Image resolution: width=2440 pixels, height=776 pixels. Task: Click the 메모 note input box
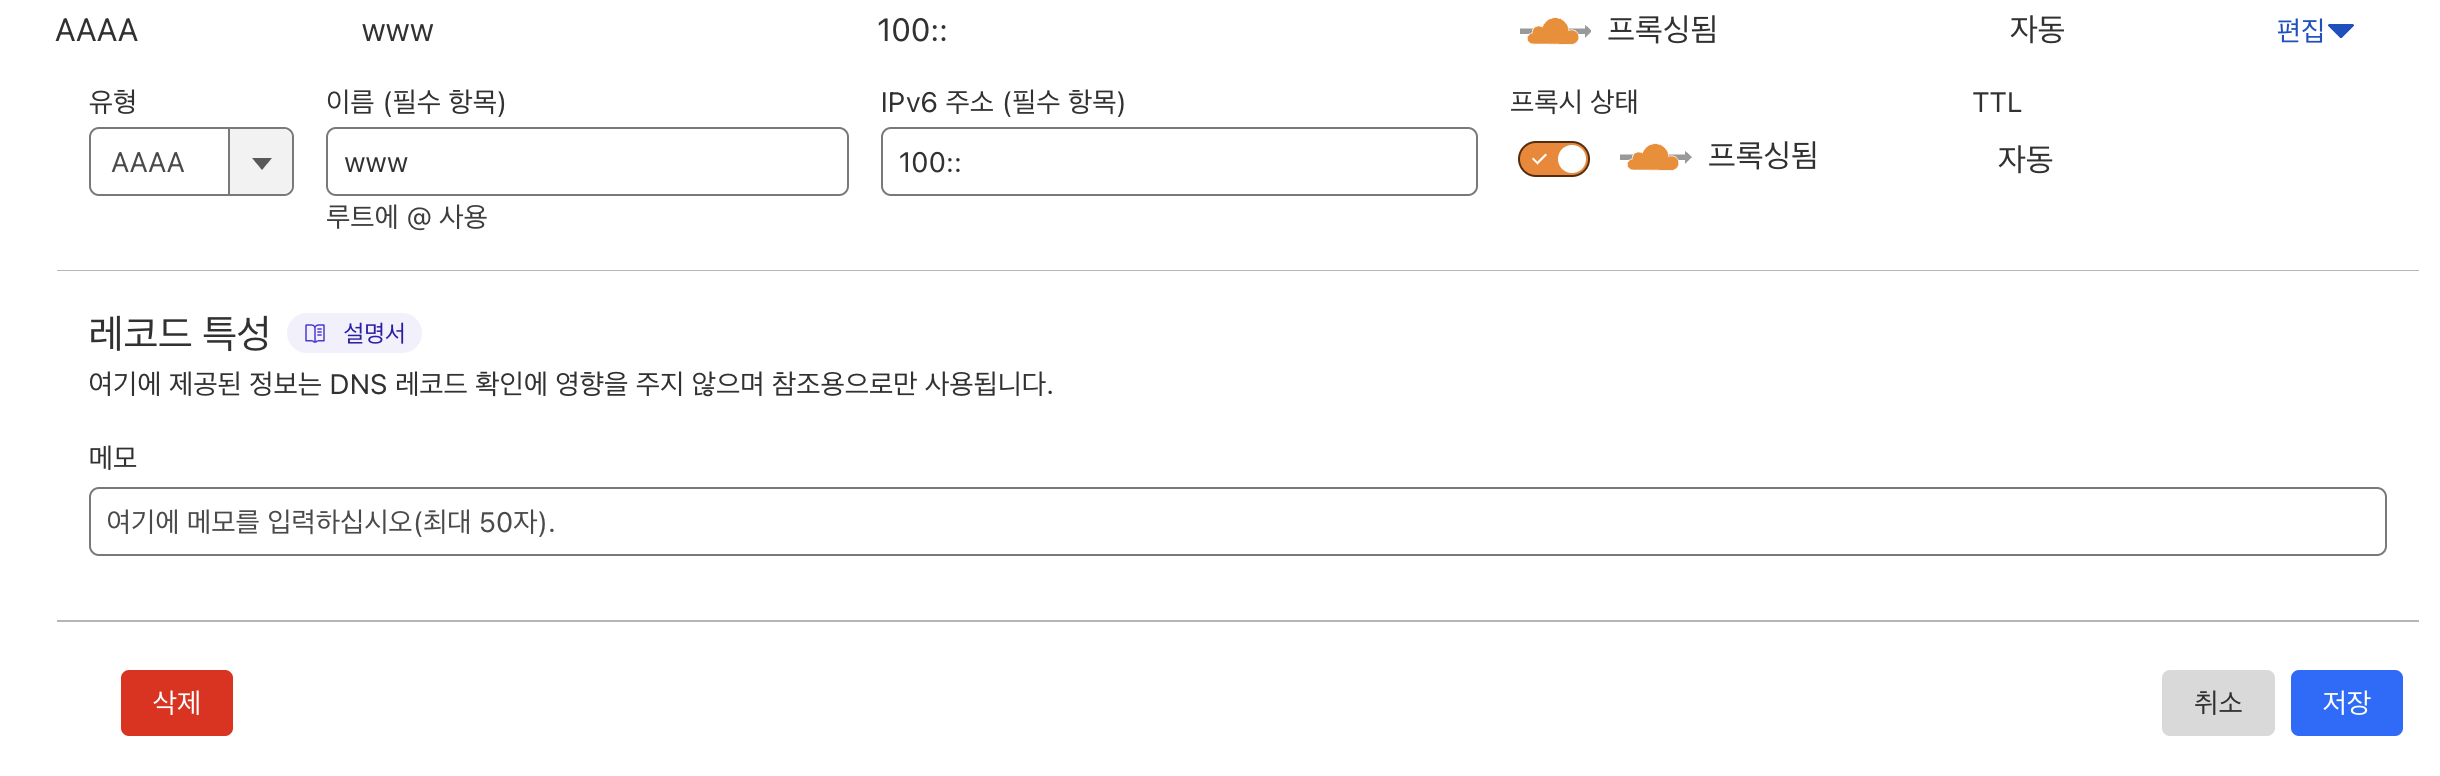(1237, 521)
